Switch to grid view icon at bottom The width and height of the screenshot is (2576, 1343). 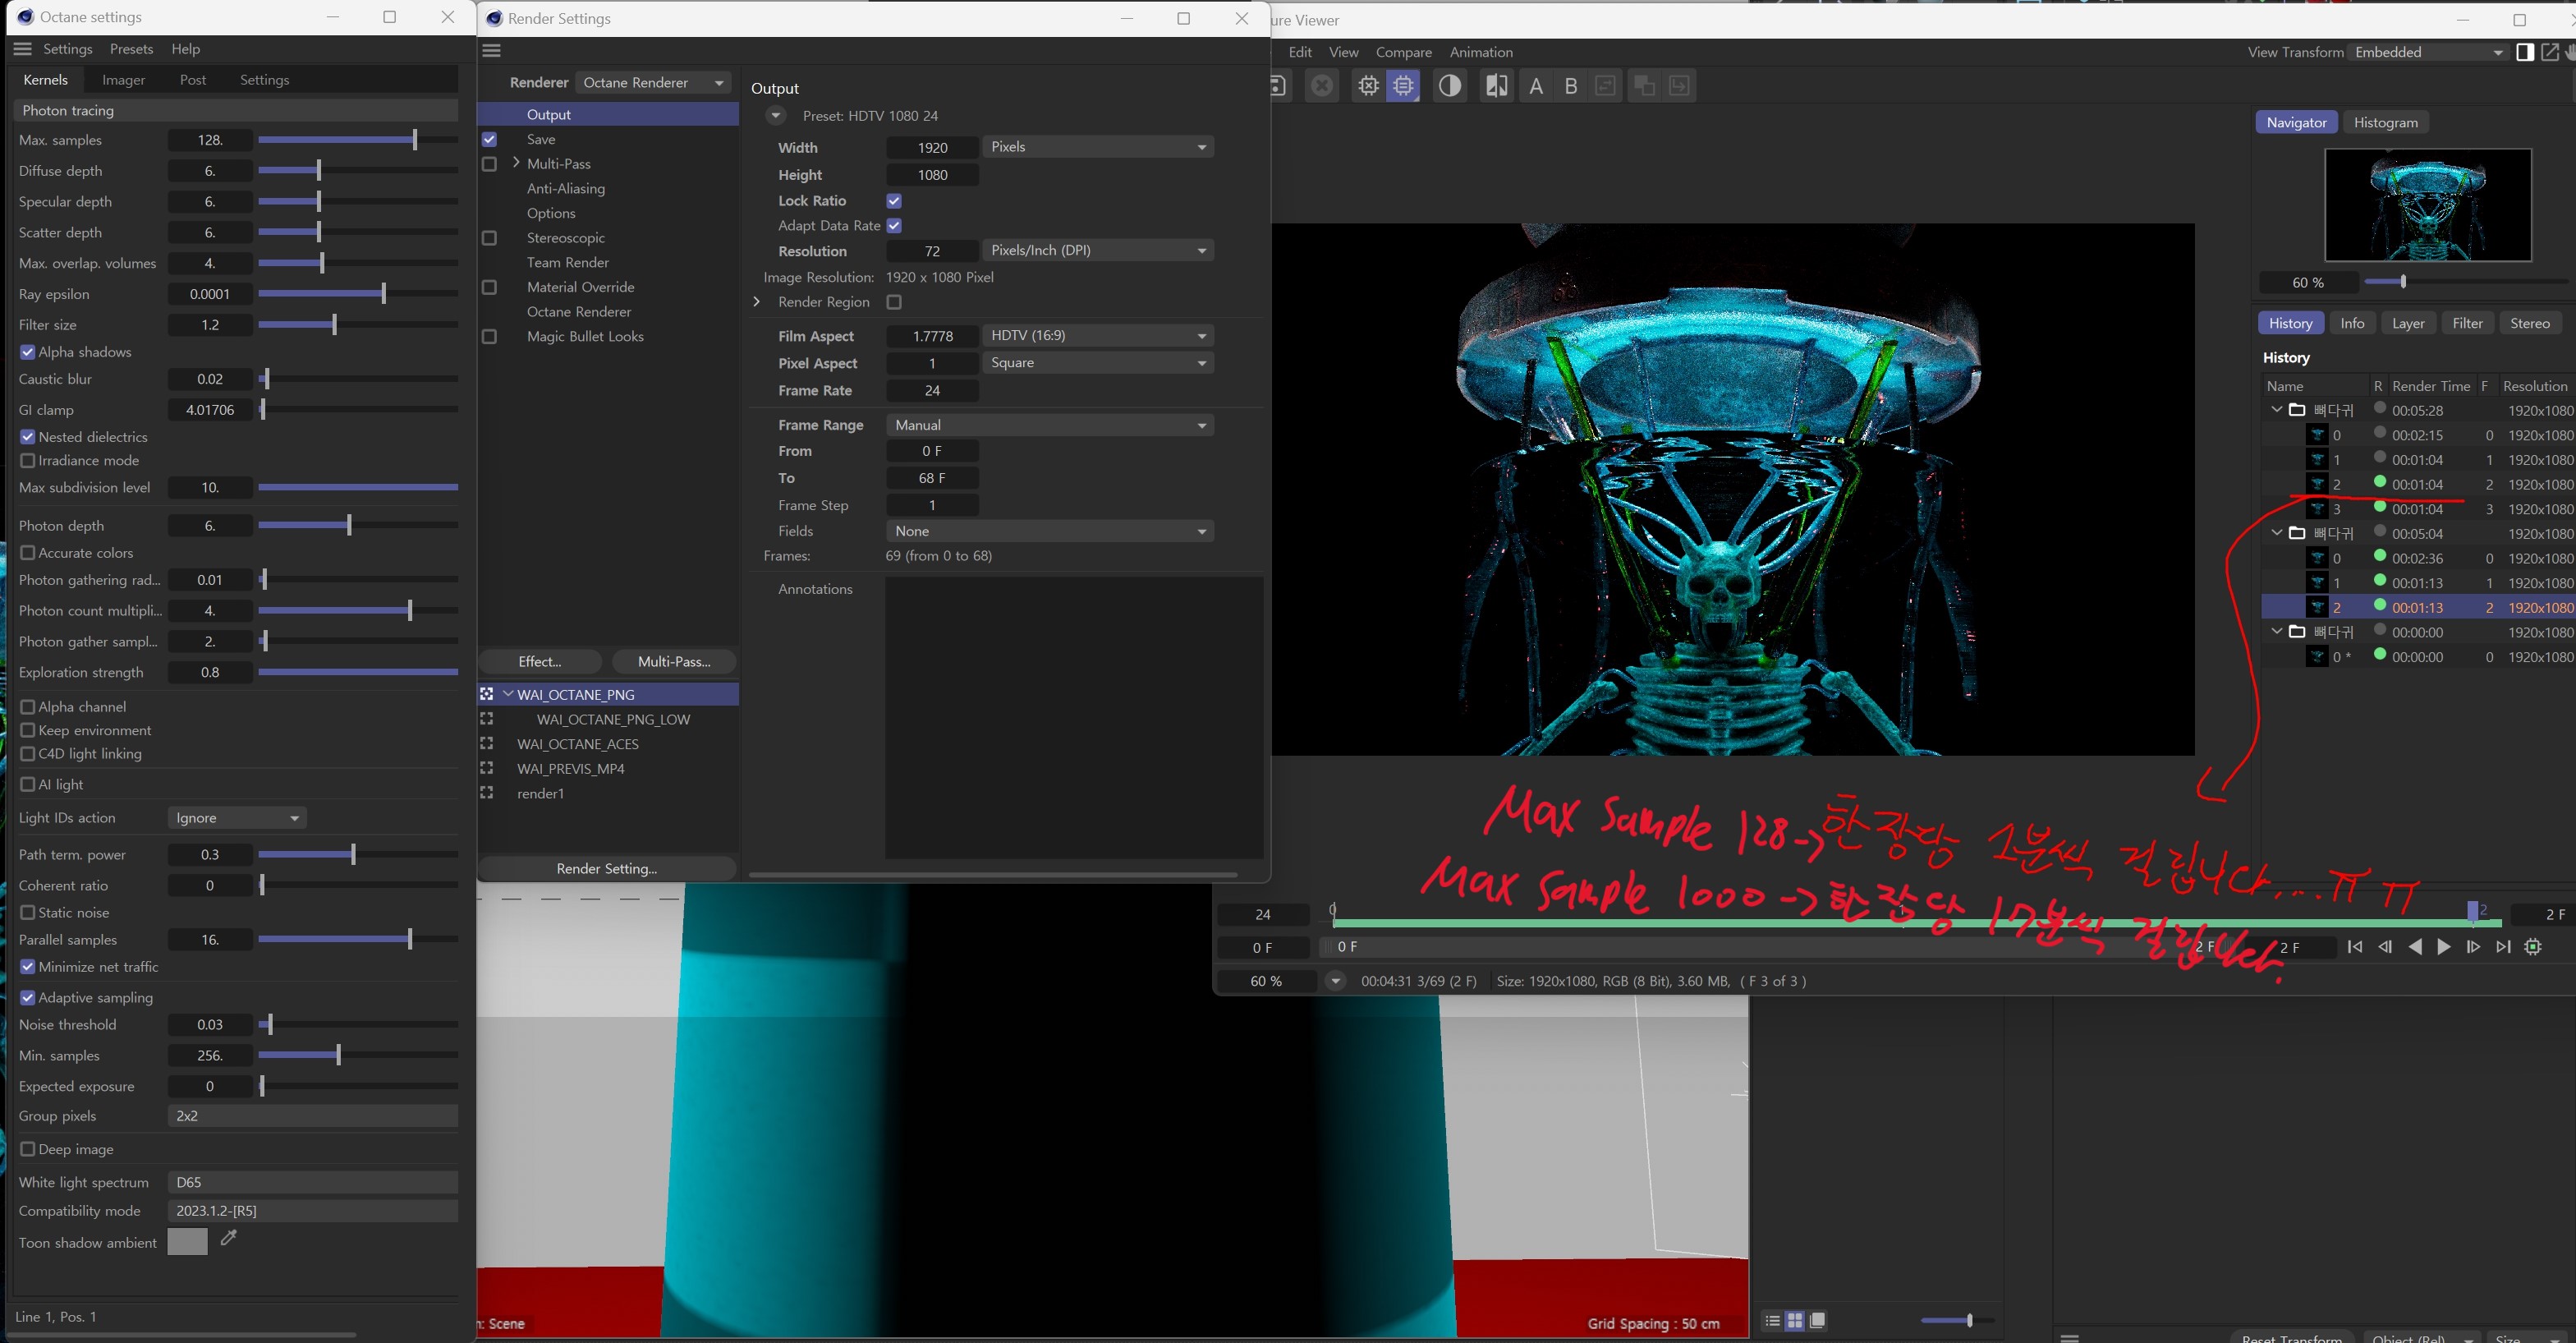point(1795,1321)
